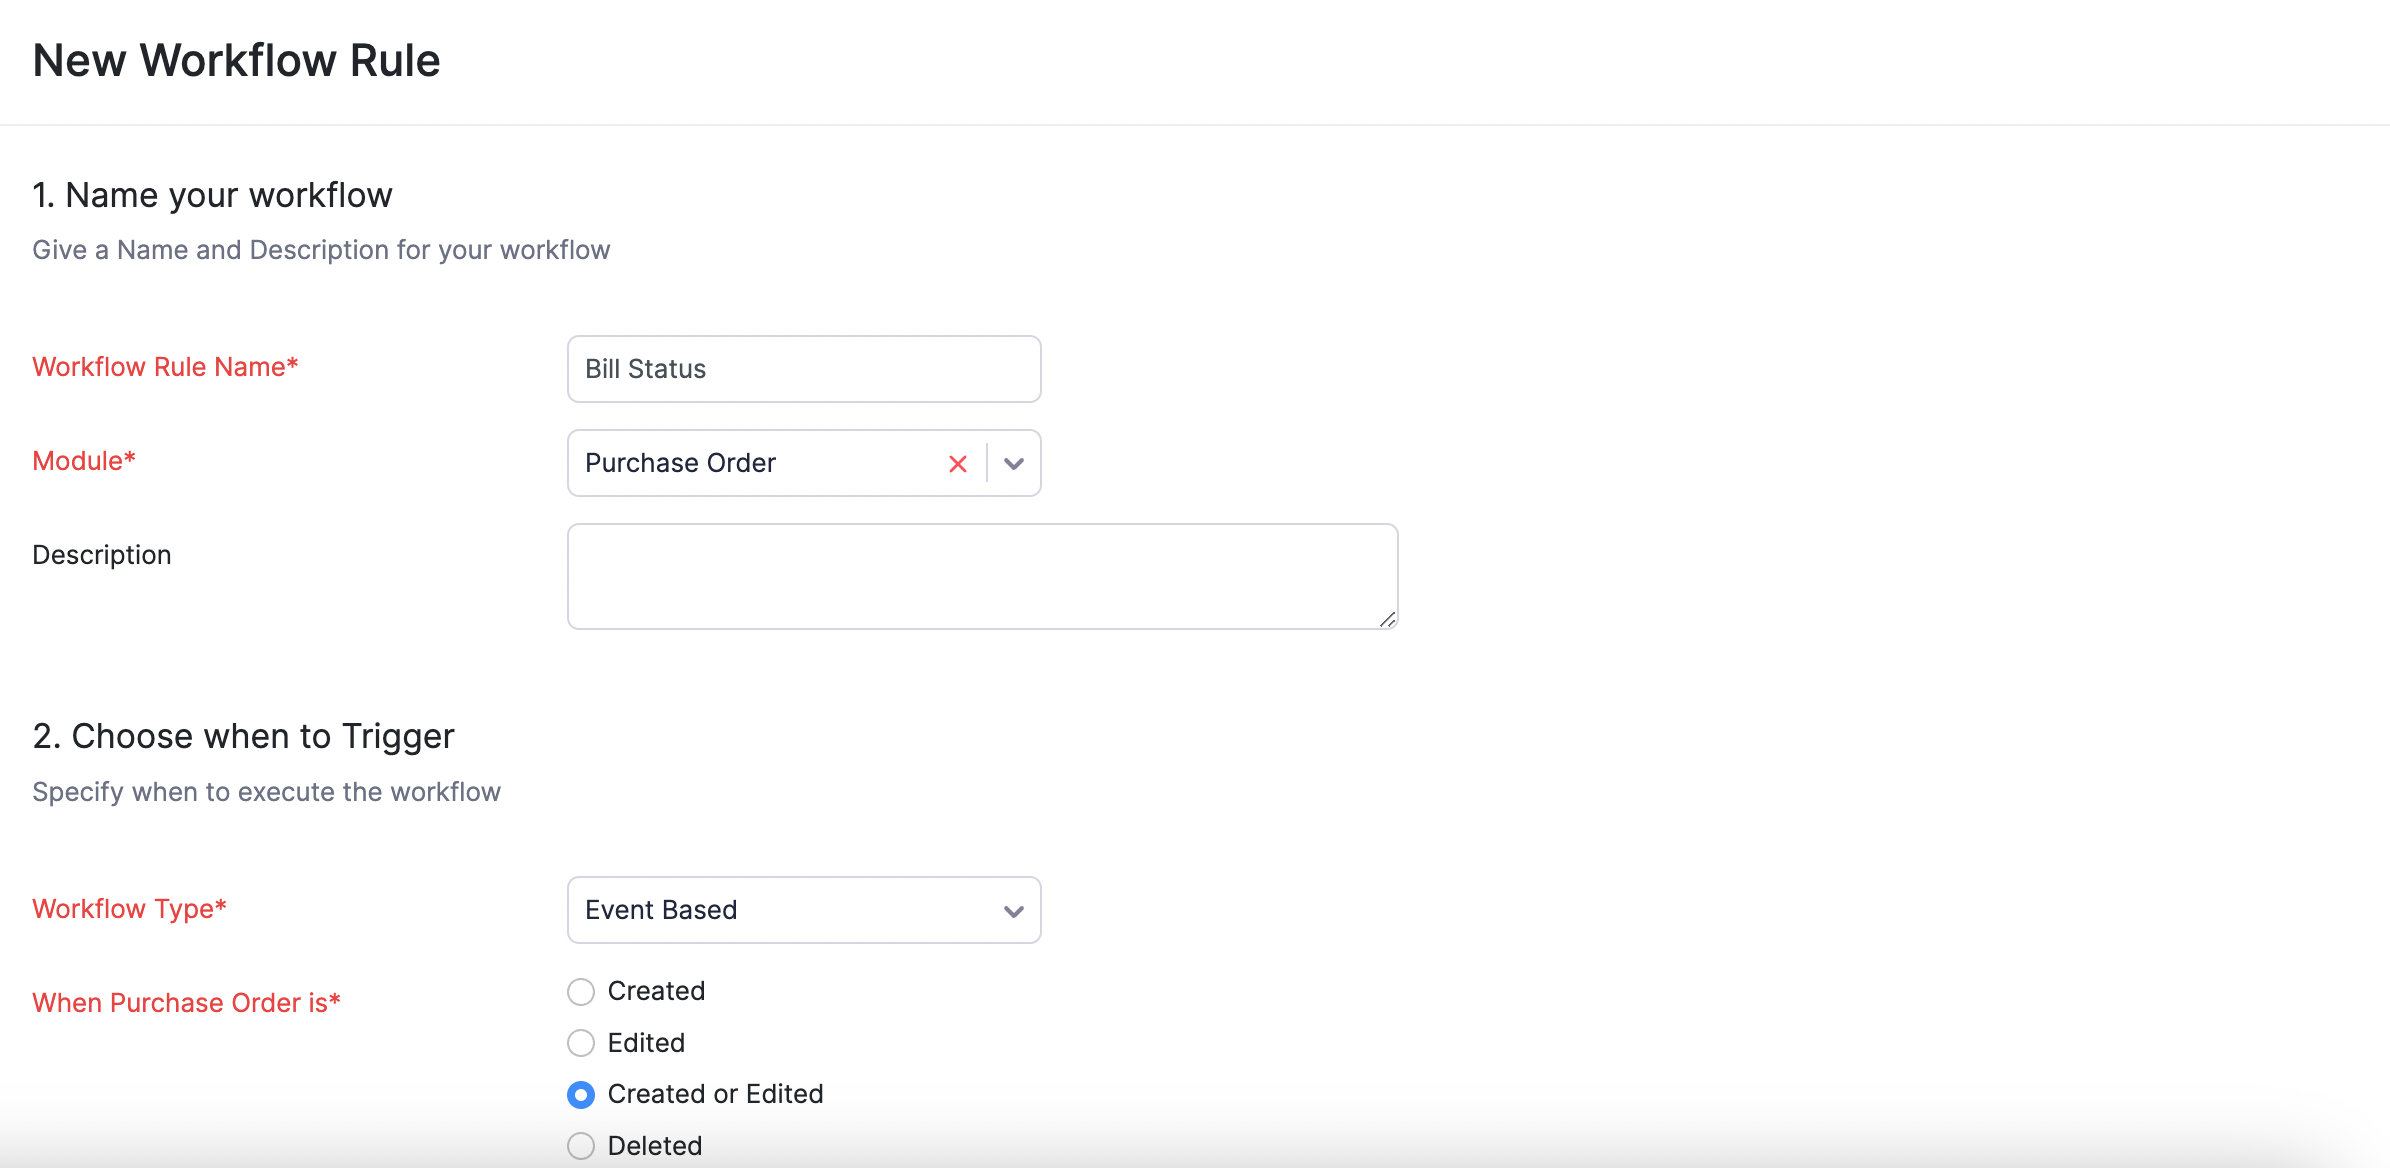Open the Workflow Type dropdown
This screenshot has height=1168, width=2390.
[804, 910]
